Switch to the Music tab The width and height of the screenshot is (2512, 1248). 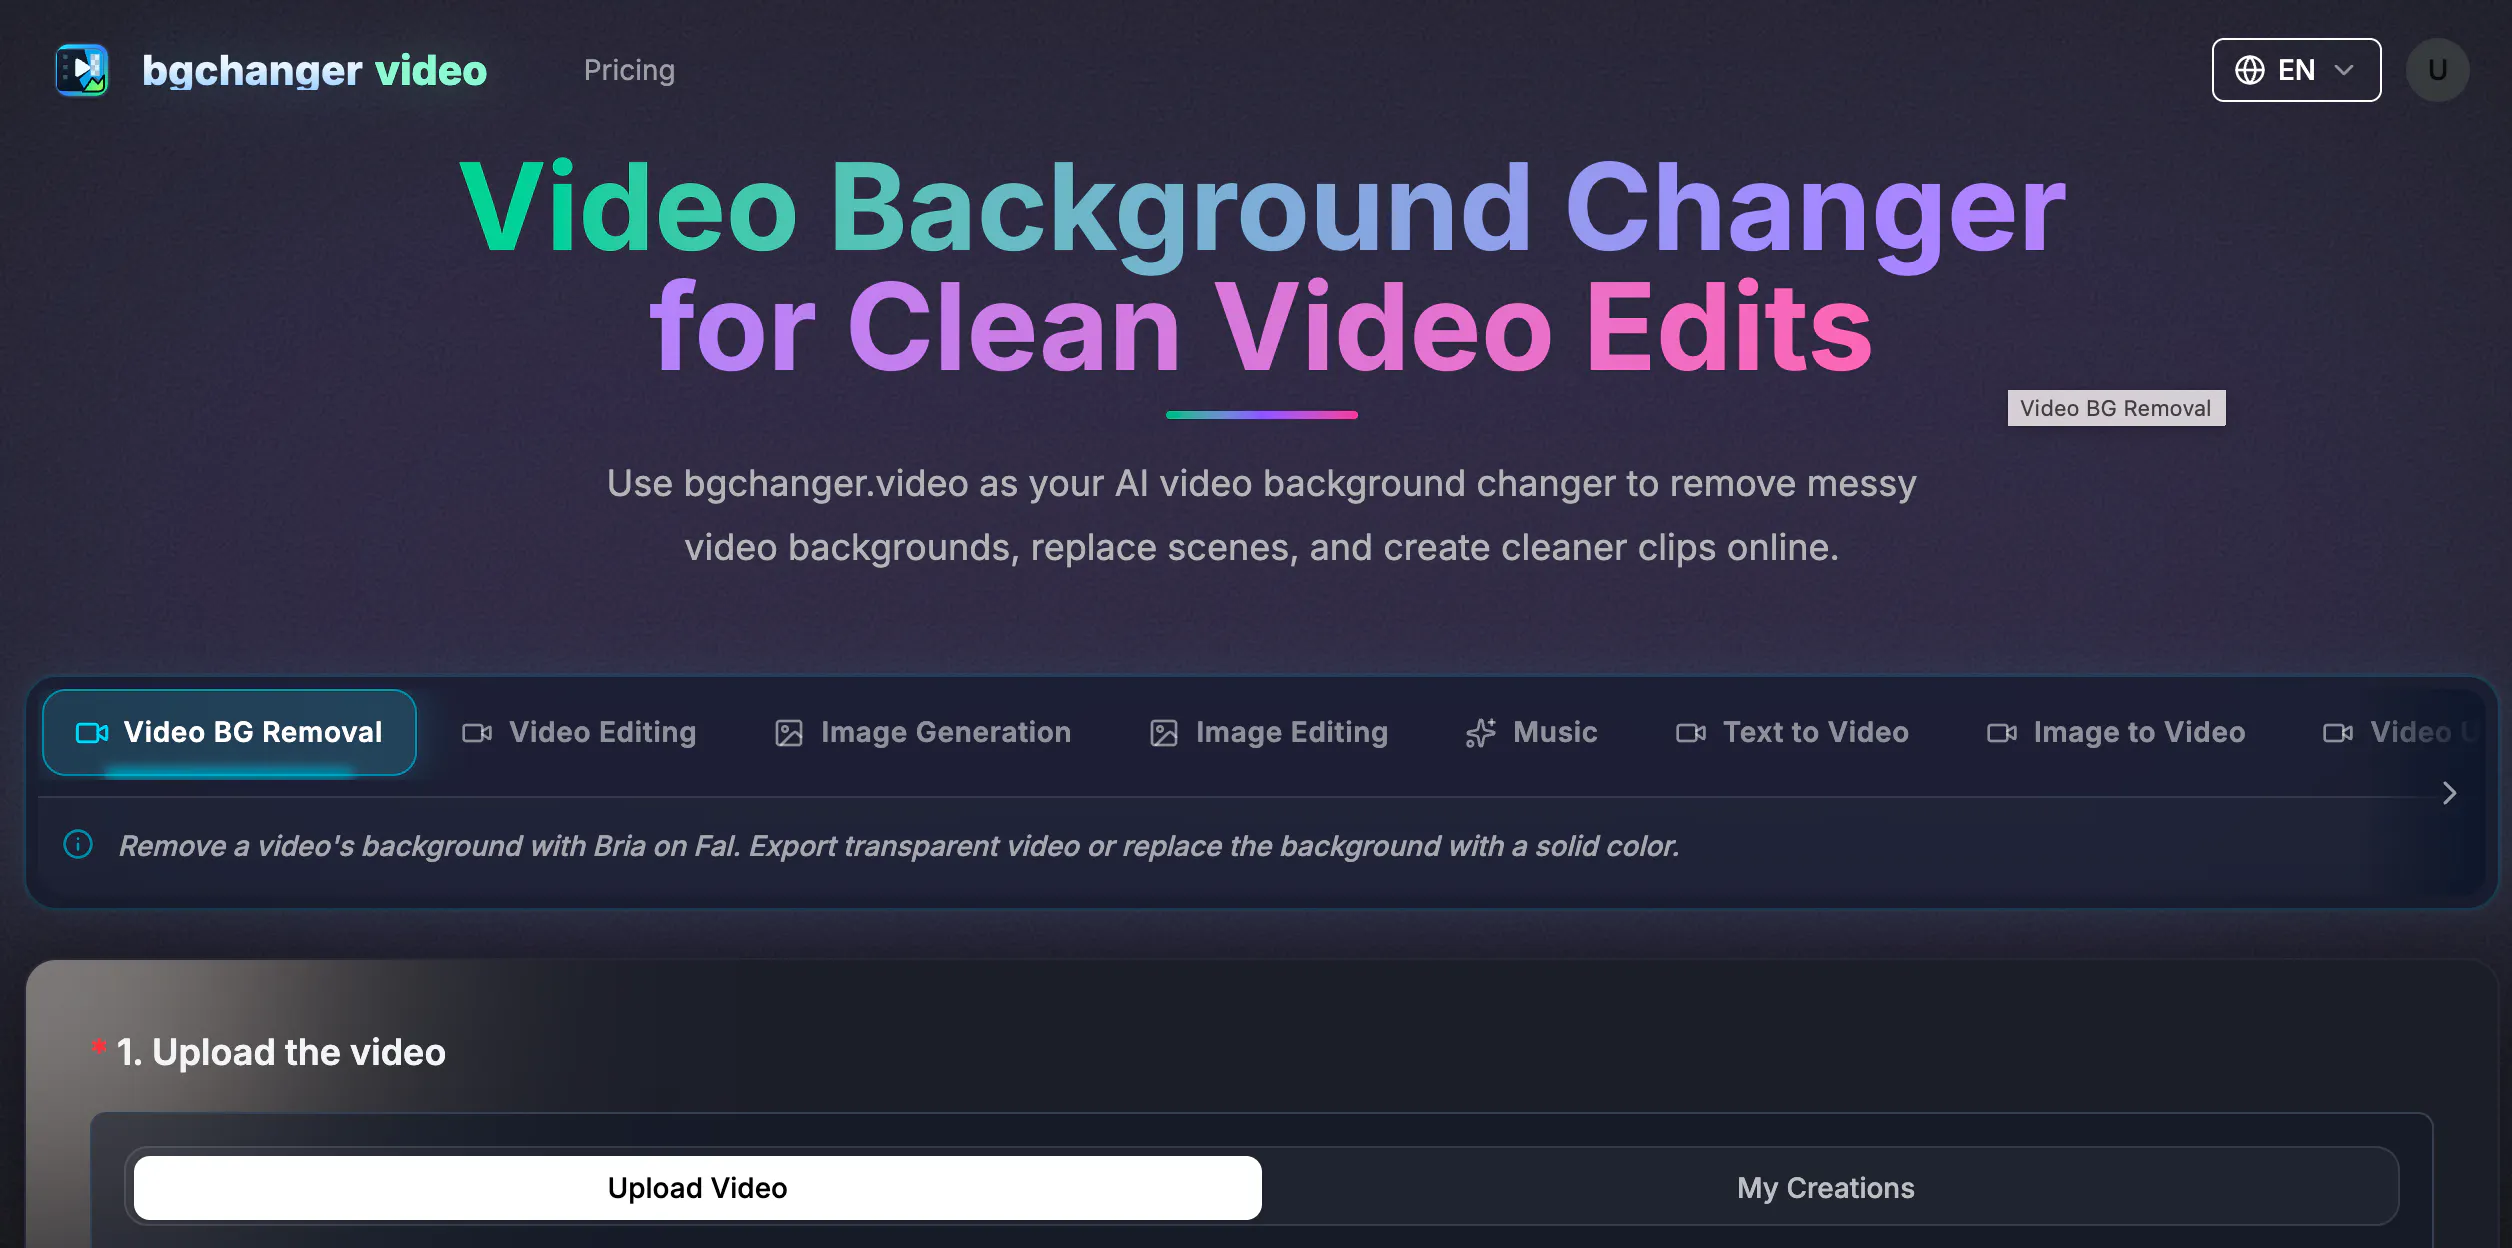pos(1531,732)
